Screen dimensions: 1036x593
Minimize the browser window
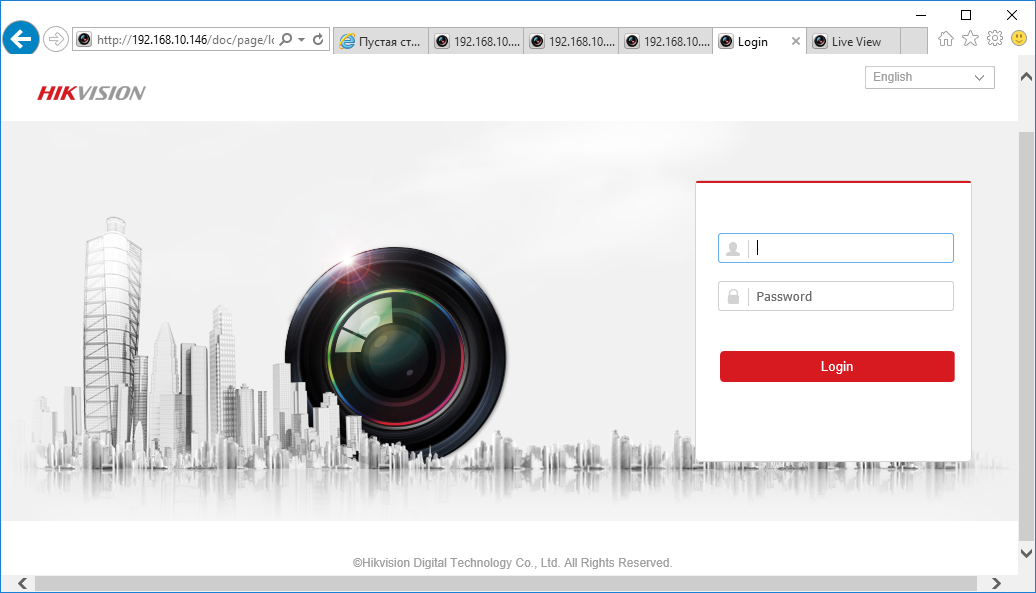921,15
